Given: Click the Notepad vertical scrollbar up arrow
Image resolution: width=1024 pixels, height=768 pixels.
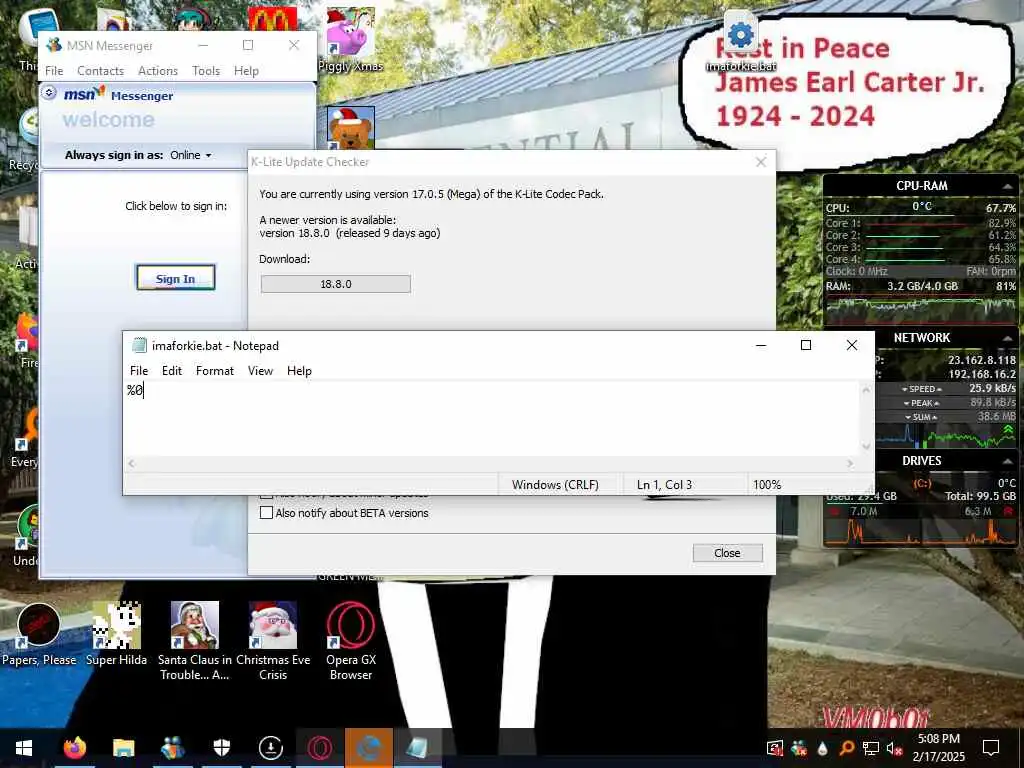Looking at the screenshot, I should click(x=866, y=391).
